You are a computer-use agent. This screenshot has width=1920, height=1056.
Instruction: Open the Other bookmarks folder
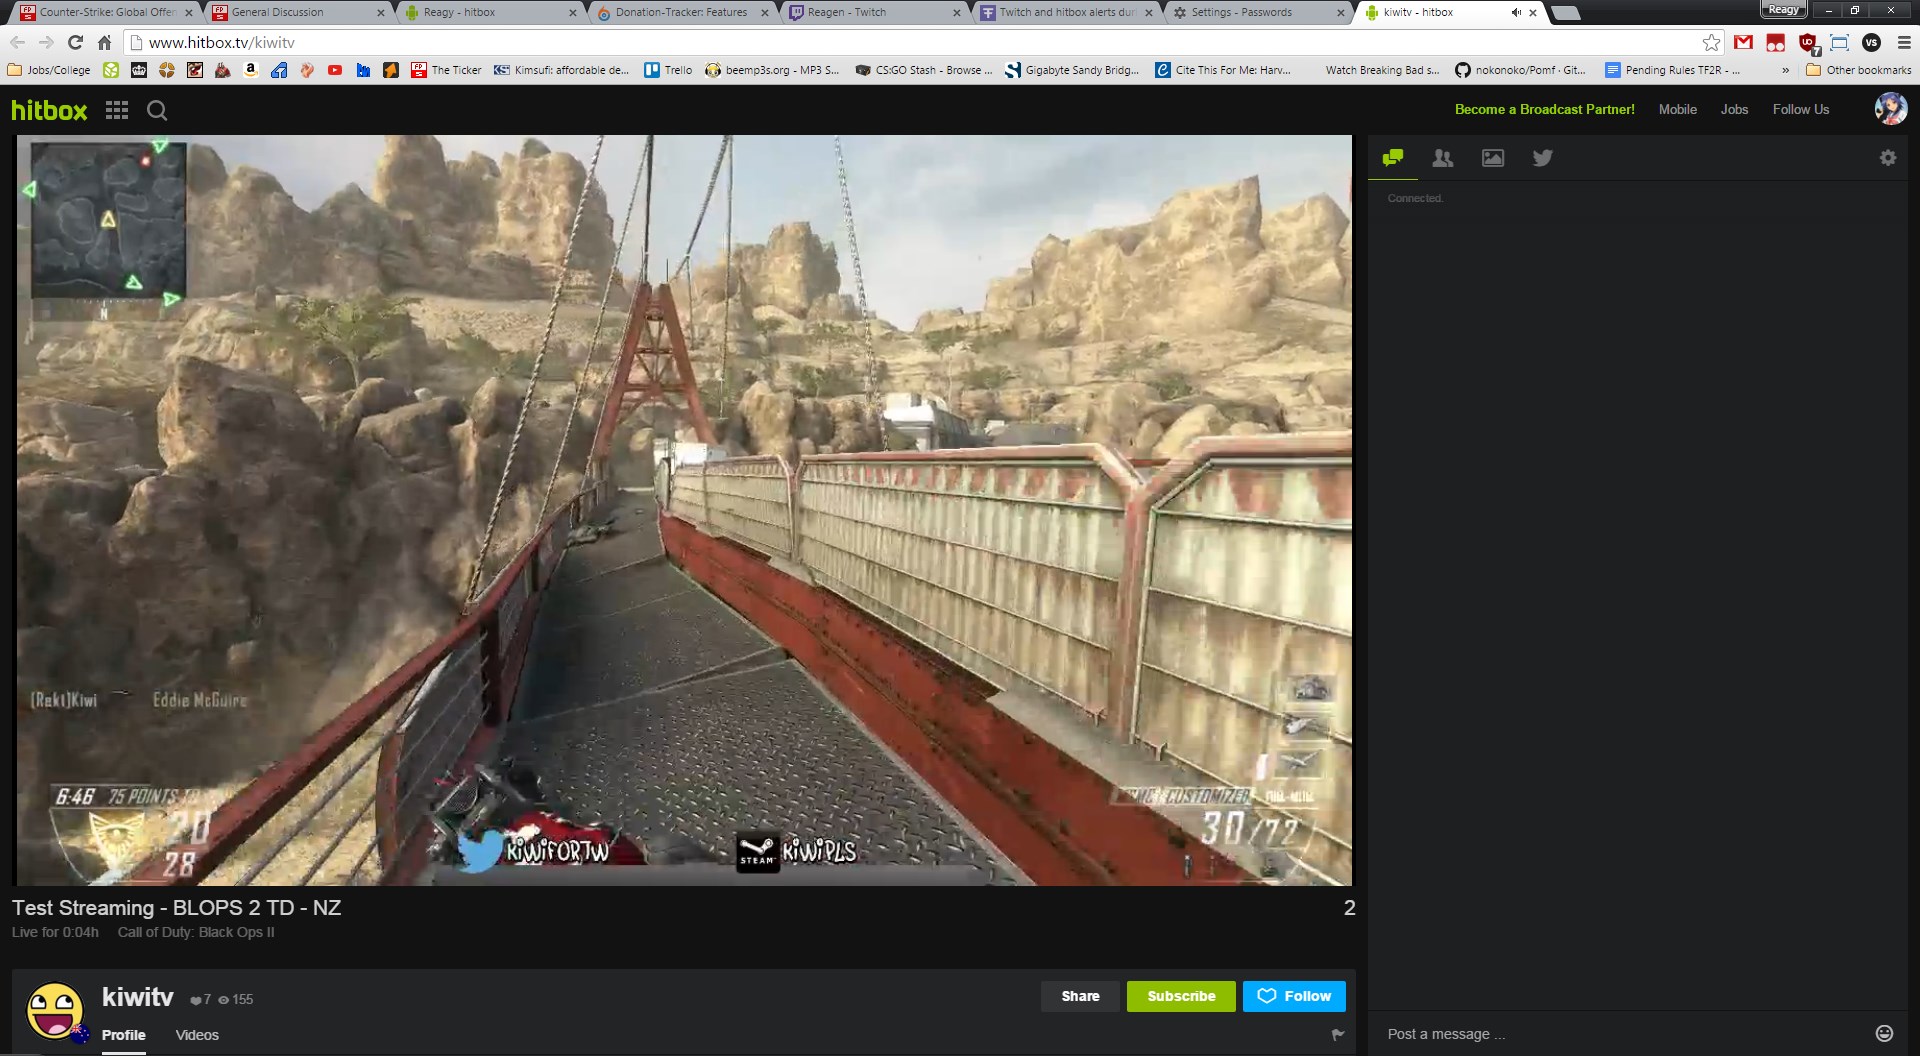tap(1858, 70)
